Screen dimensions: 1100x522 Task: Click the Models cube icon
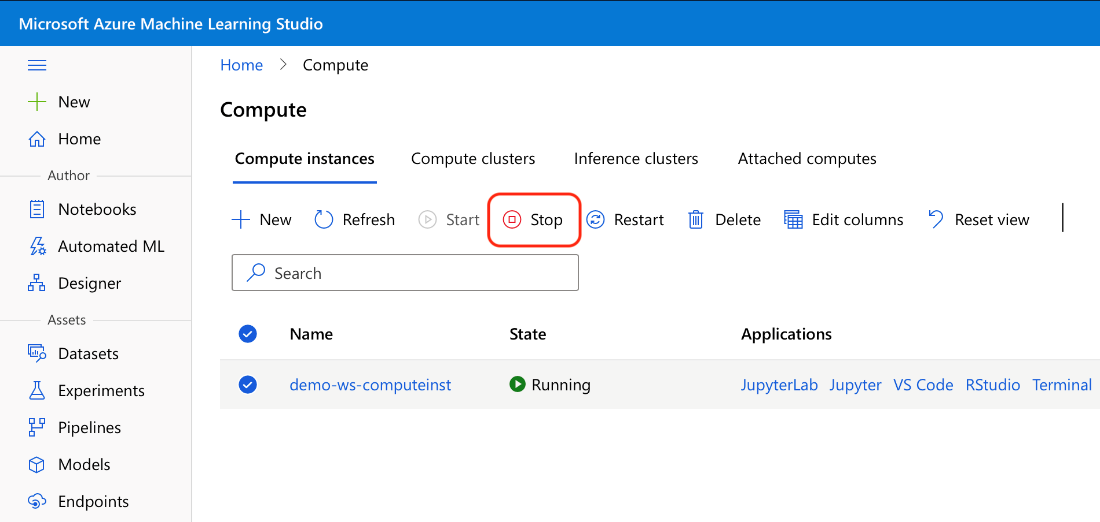pyautogui.click(x=36, y=464)
